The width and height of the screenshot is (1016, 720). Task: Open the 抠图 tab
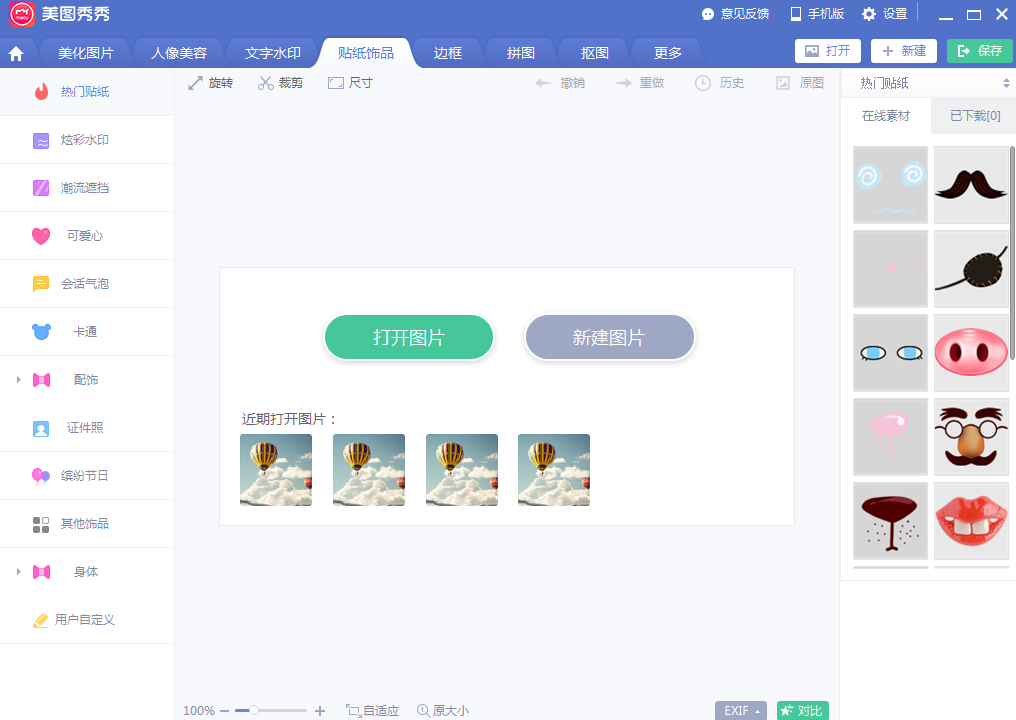tap(595, 53)
